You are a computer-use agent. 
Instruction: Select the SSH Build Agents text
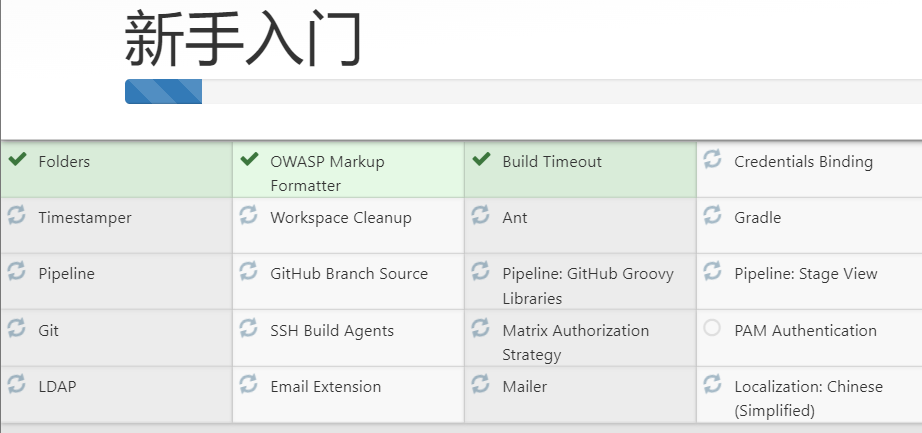point(332,331)
